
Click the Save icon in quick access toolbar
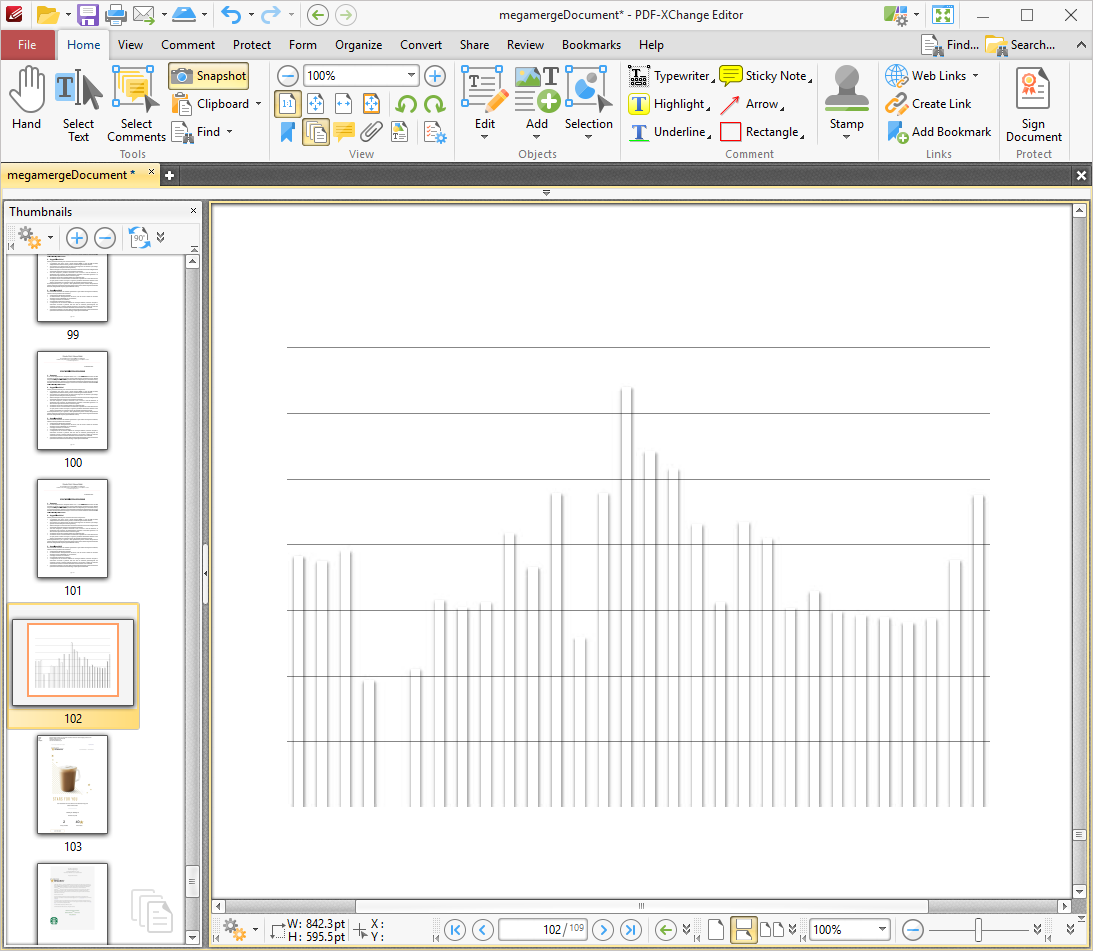pyautogui.click(x=88, y=15)
